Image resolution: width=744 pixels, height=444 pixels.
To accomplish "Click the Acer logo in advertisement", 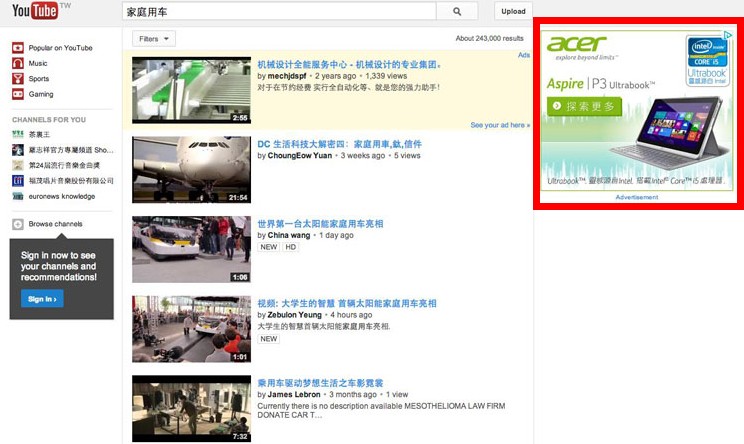I will pyautogui.click(x=577, y=44).
